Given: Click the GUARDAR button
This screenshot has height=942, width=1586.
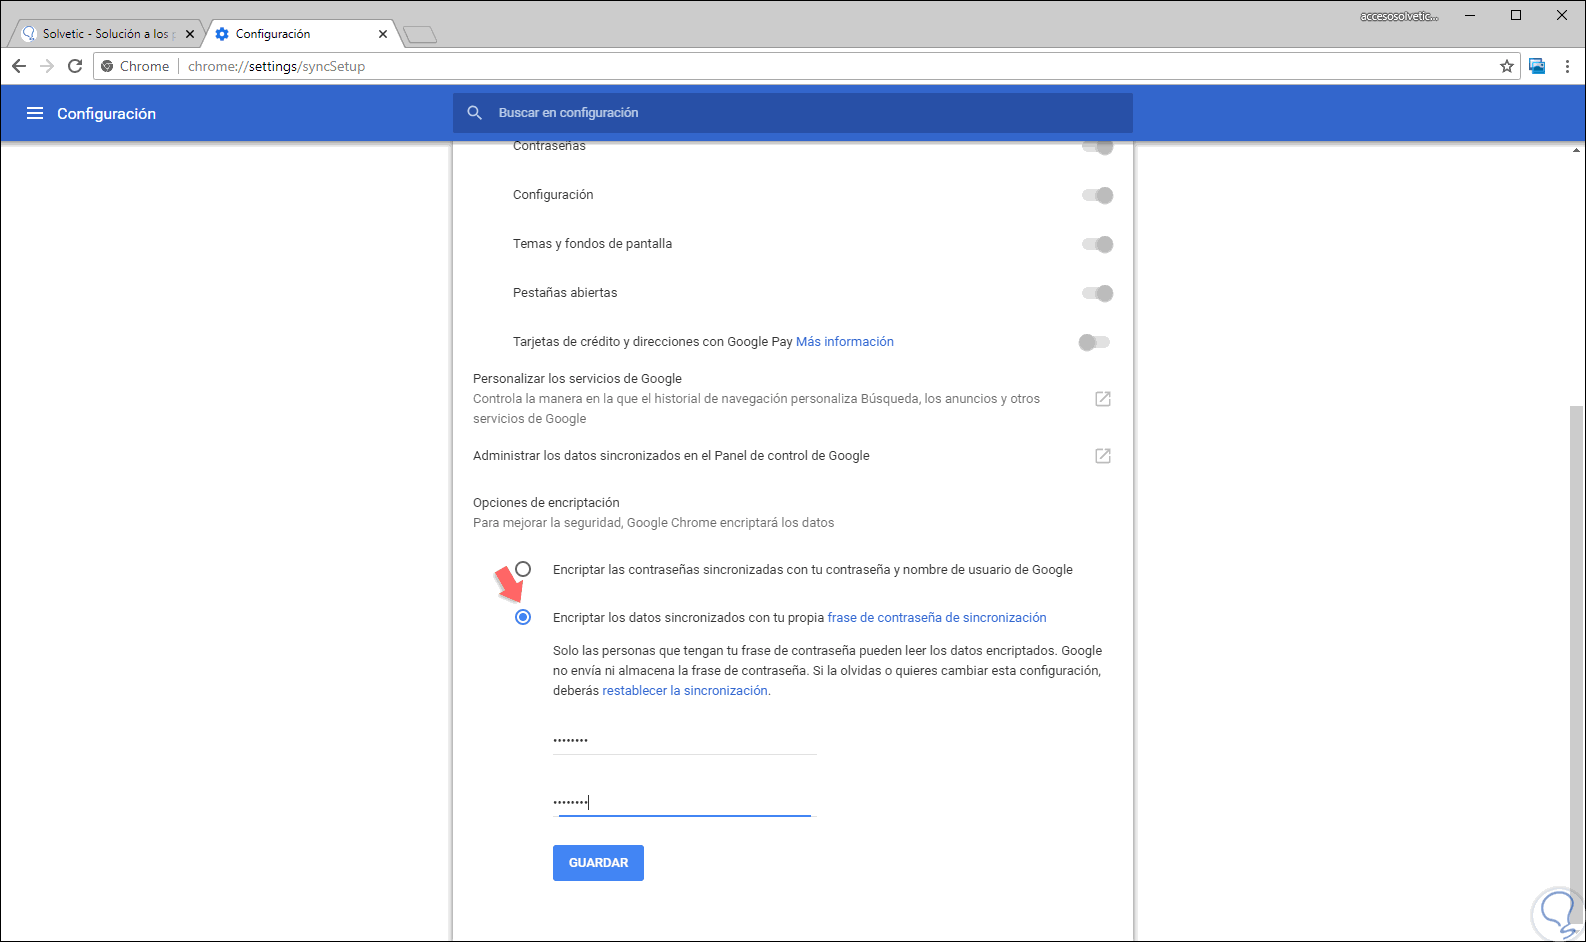Looking at the screenshot, I should [598, 863].
